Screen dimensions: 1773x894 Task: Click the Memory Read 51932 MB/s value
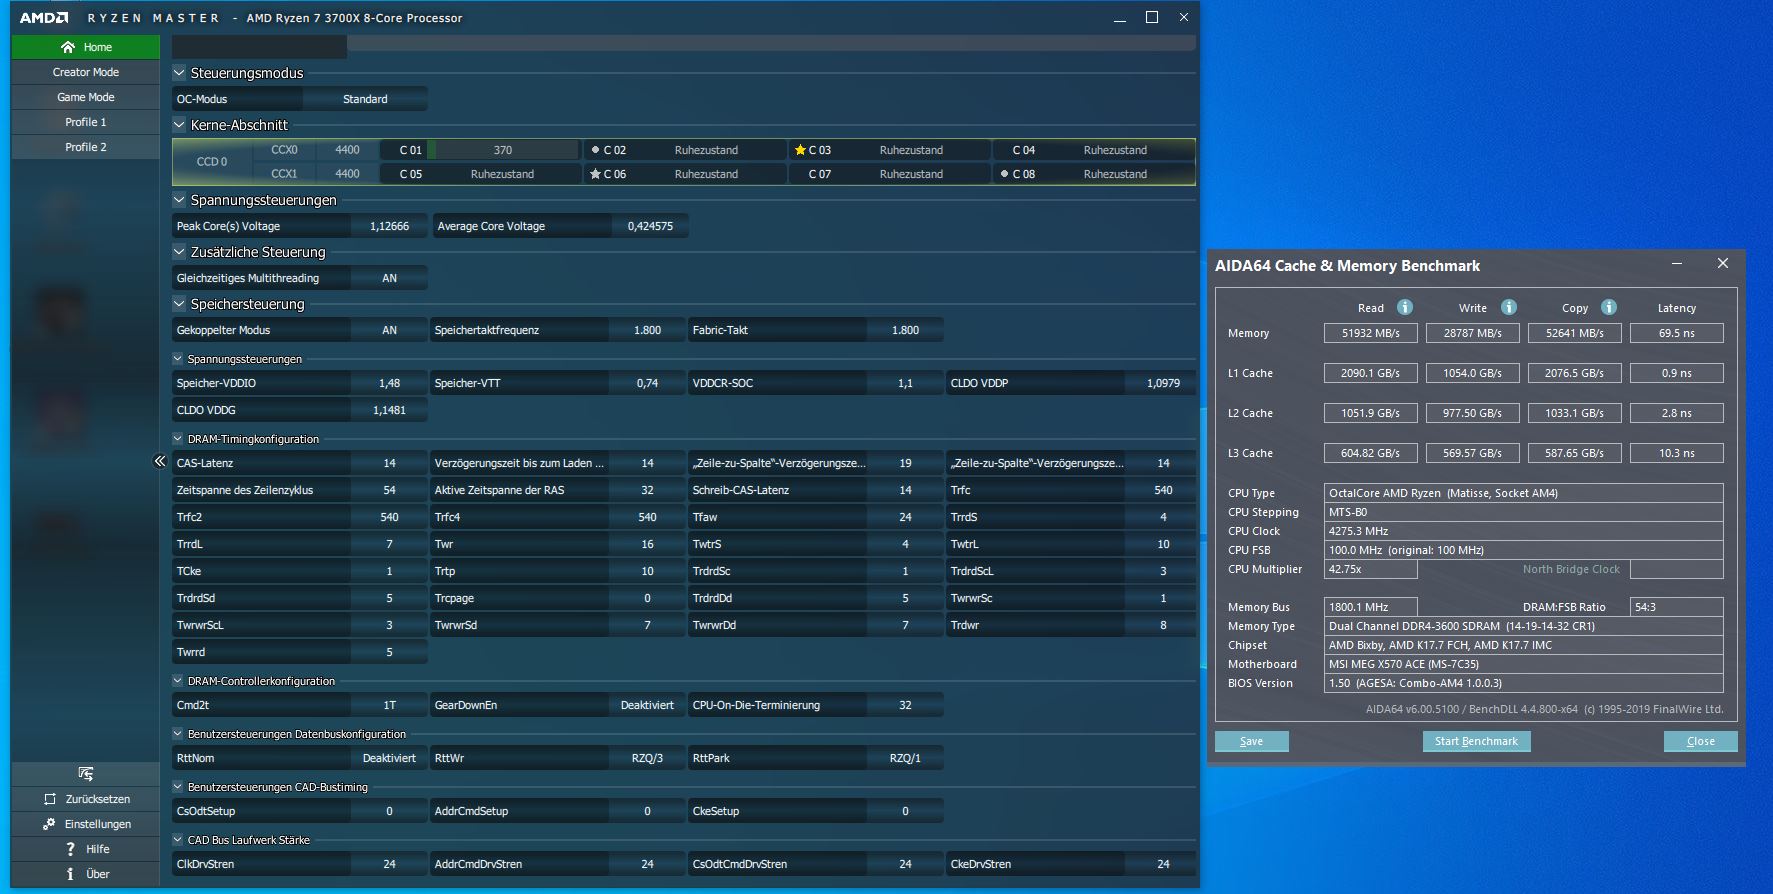[x=1371, y=333]
